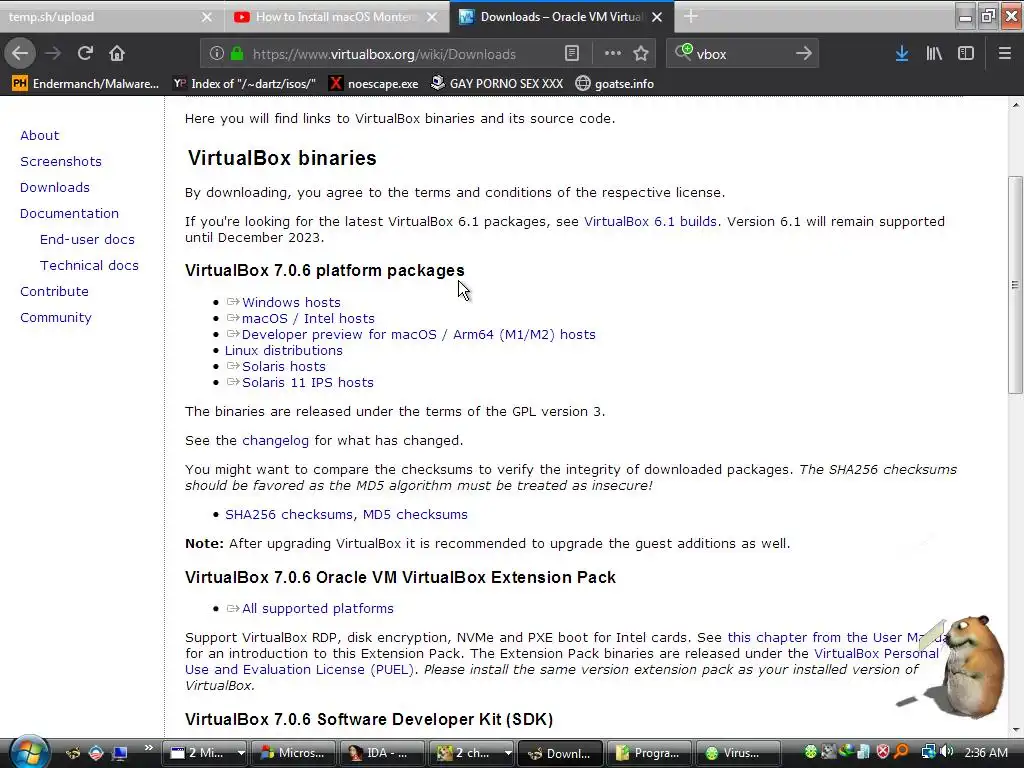
Task: Open Technical docs link
Action: [89, 266]
